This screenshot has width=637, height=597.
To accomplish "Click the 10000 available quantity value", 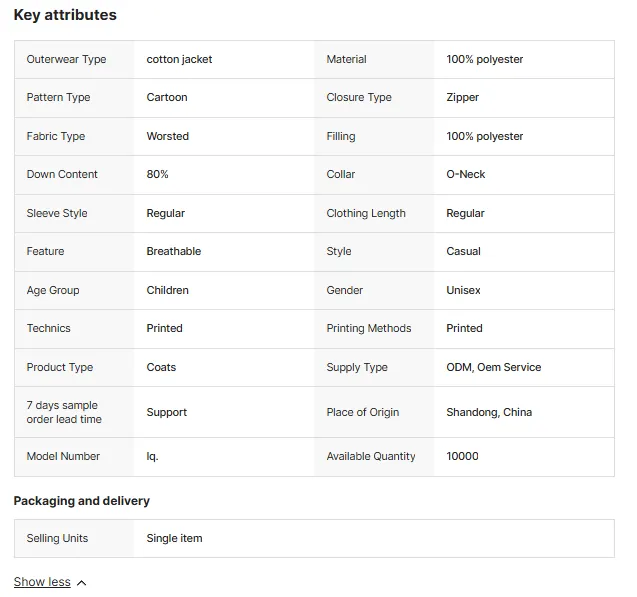I will [x=462, y=456].
